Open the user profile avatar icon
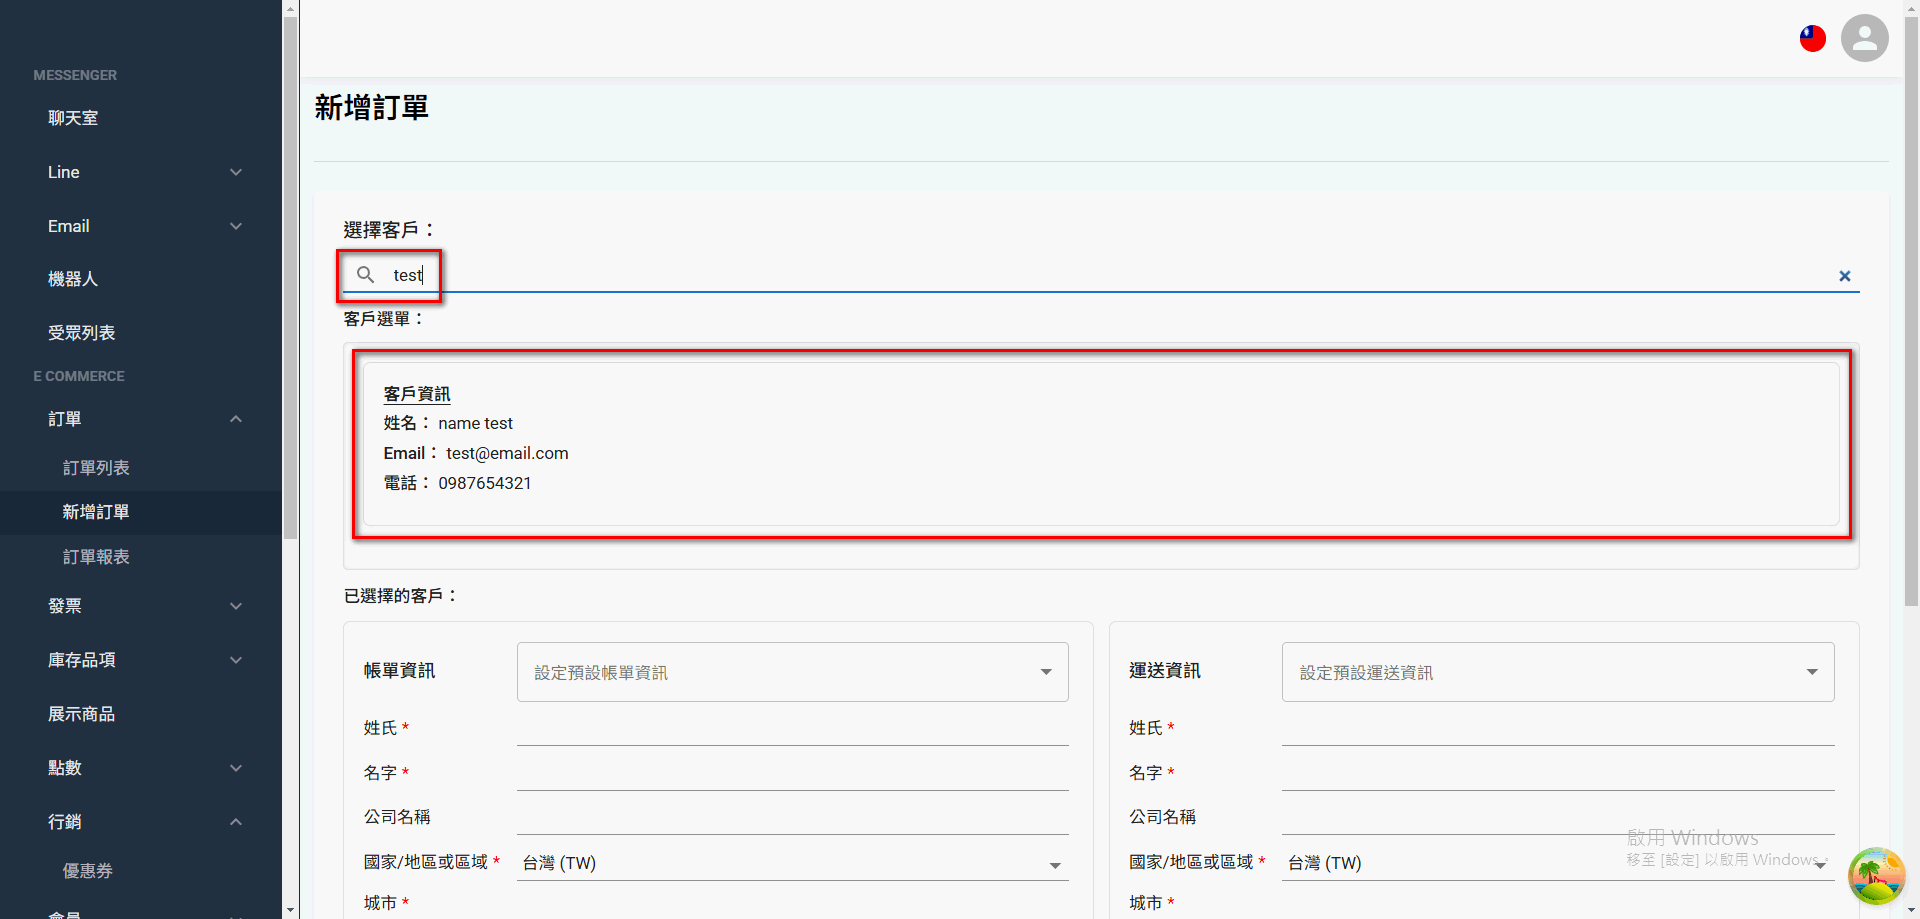 point(1864,38)
